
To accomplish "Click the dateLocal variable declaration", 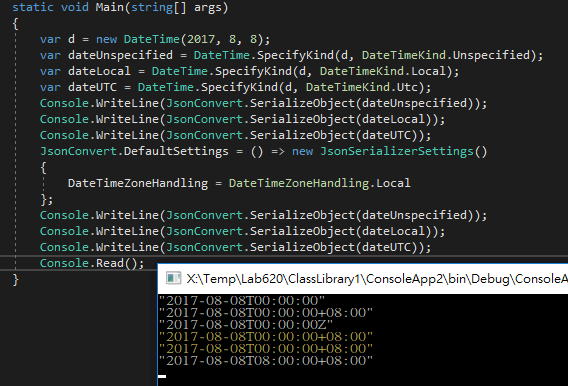I will [99, 71].
